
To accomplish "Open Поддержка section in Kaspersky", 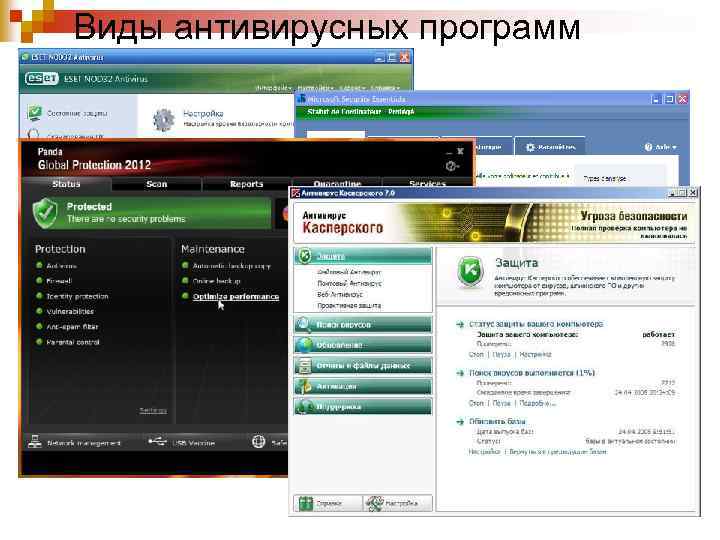I will [x=363, y=407].
